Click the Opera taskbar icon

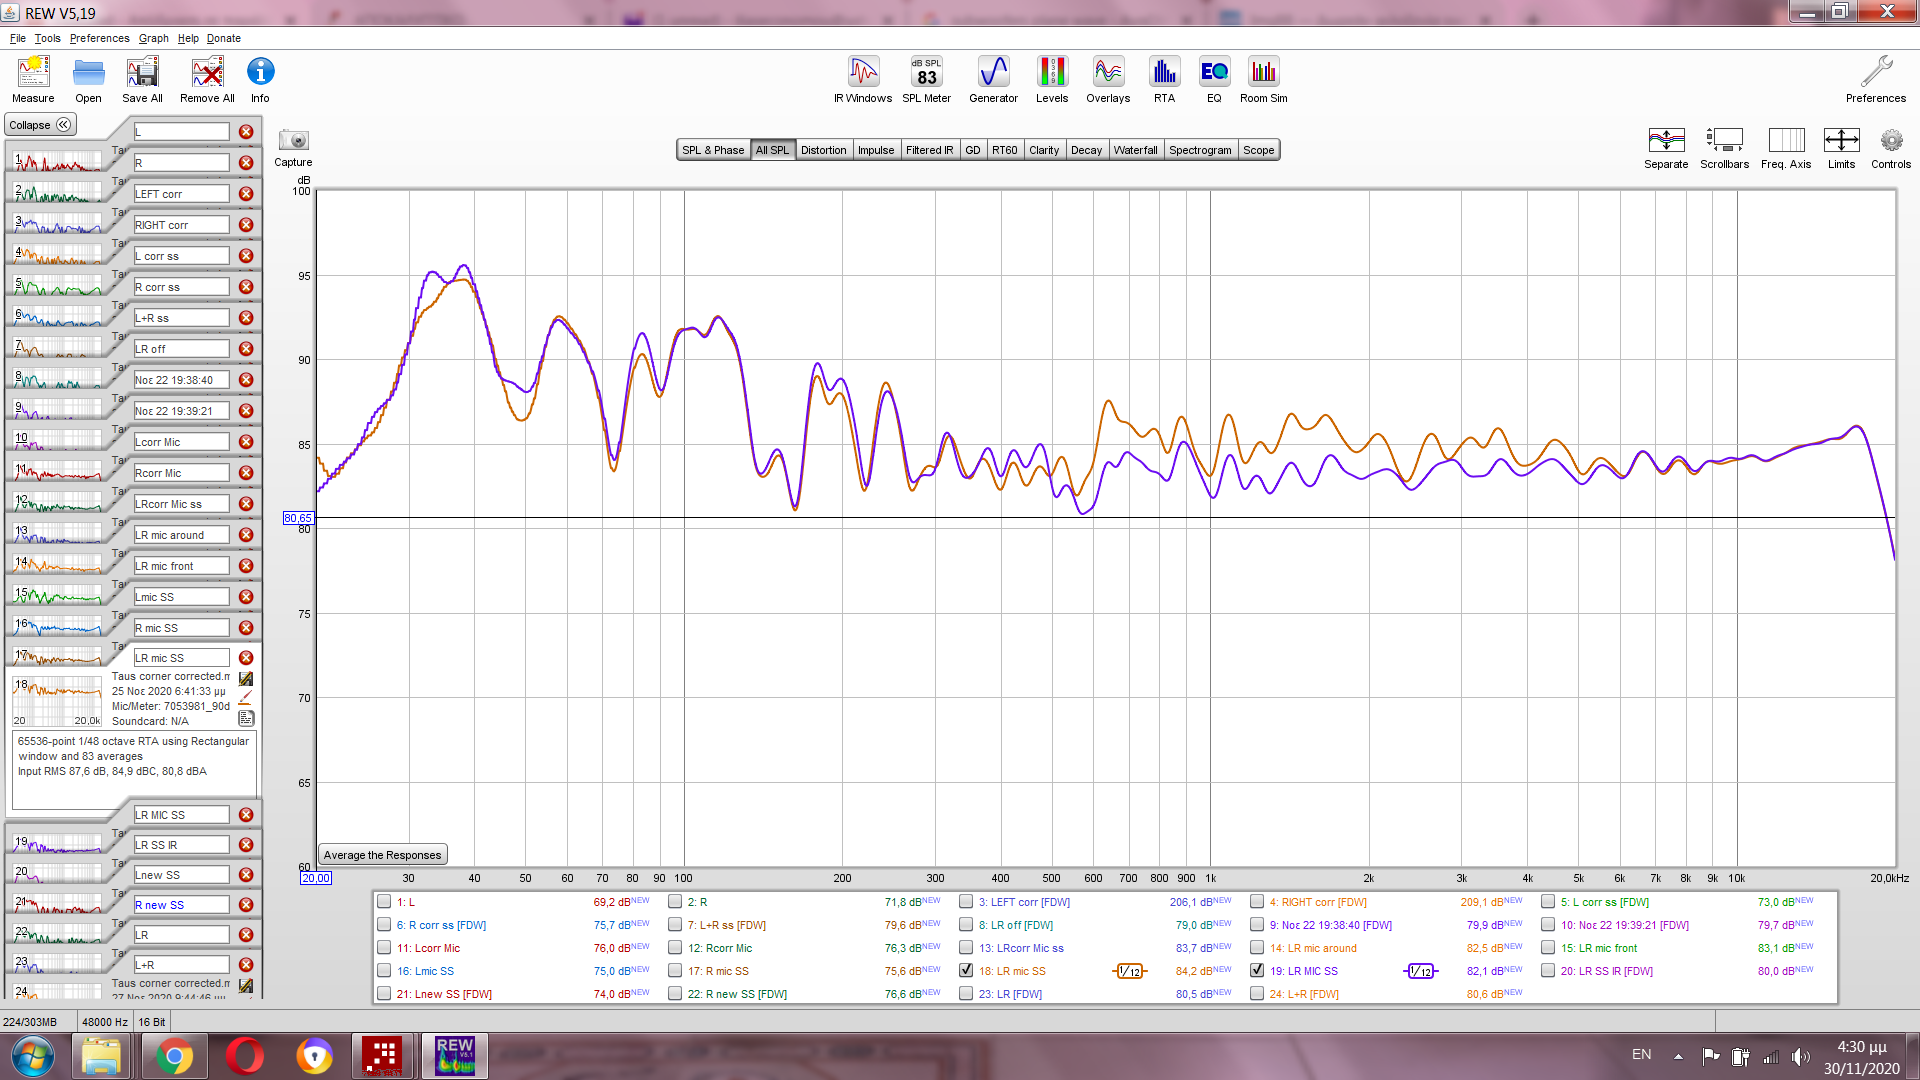click(x=244, y=1056)
